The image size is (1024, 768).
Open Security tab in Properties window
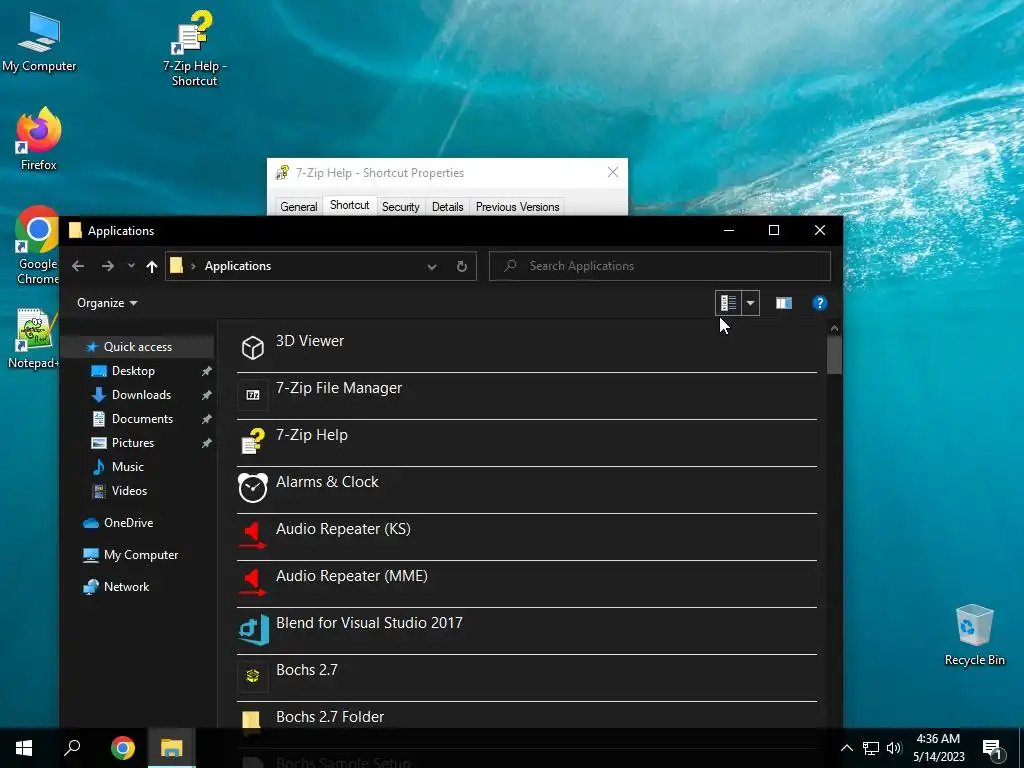[x=400, y=207]
